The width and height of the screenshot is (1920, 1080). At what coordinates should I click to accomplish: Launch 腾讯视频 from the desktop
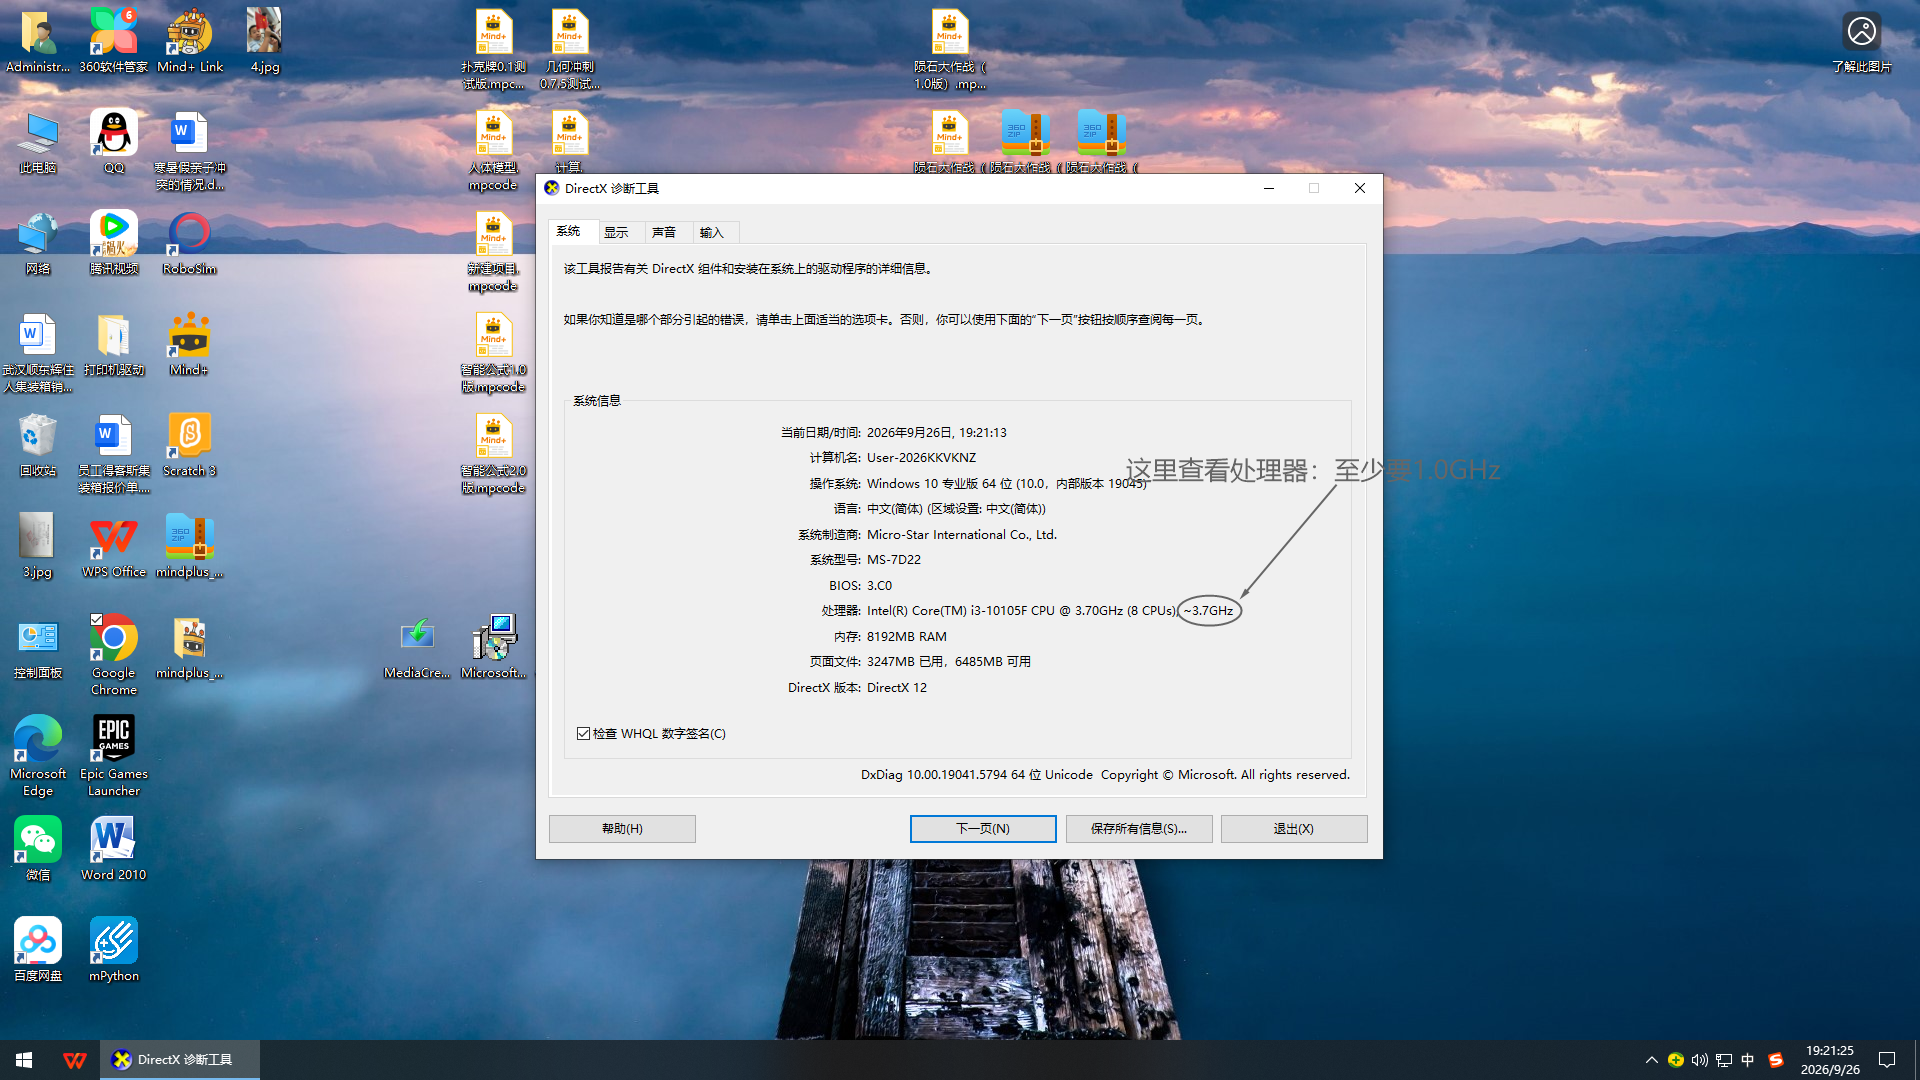click(114, 243)
